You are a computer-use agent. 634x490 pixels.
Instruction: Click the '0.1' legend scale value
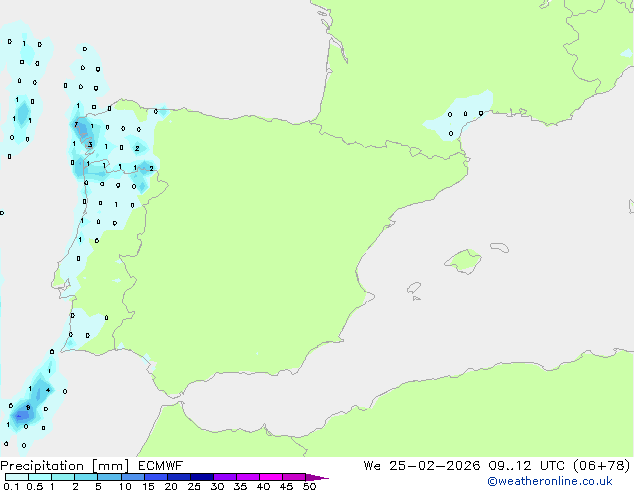[11, 486]
